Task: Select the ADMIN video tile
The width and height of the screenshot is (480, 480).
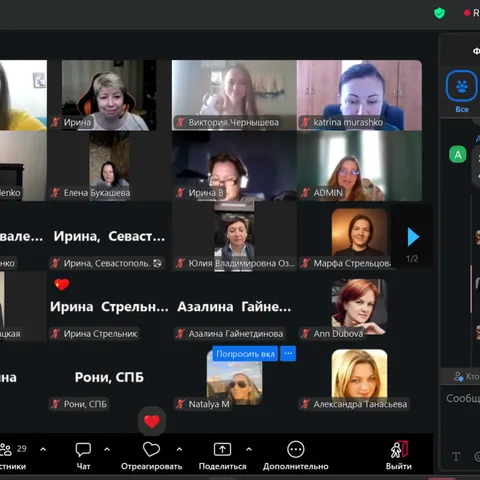Action: click(359, 166)
